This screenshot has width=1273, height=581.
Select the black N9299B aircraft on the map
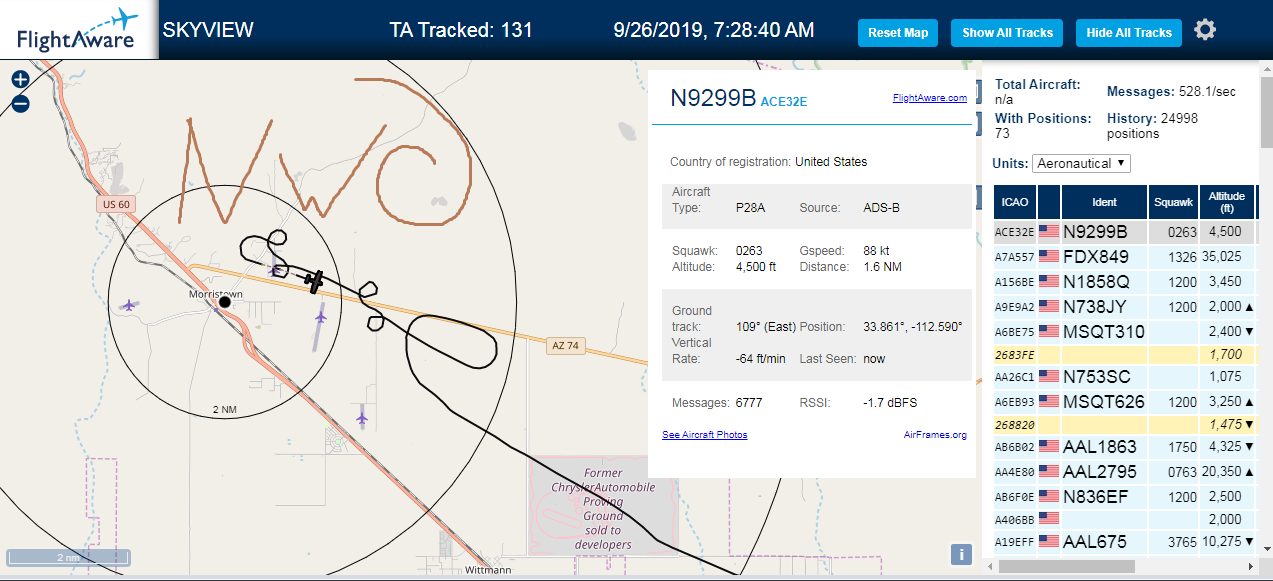pos(315,281)
